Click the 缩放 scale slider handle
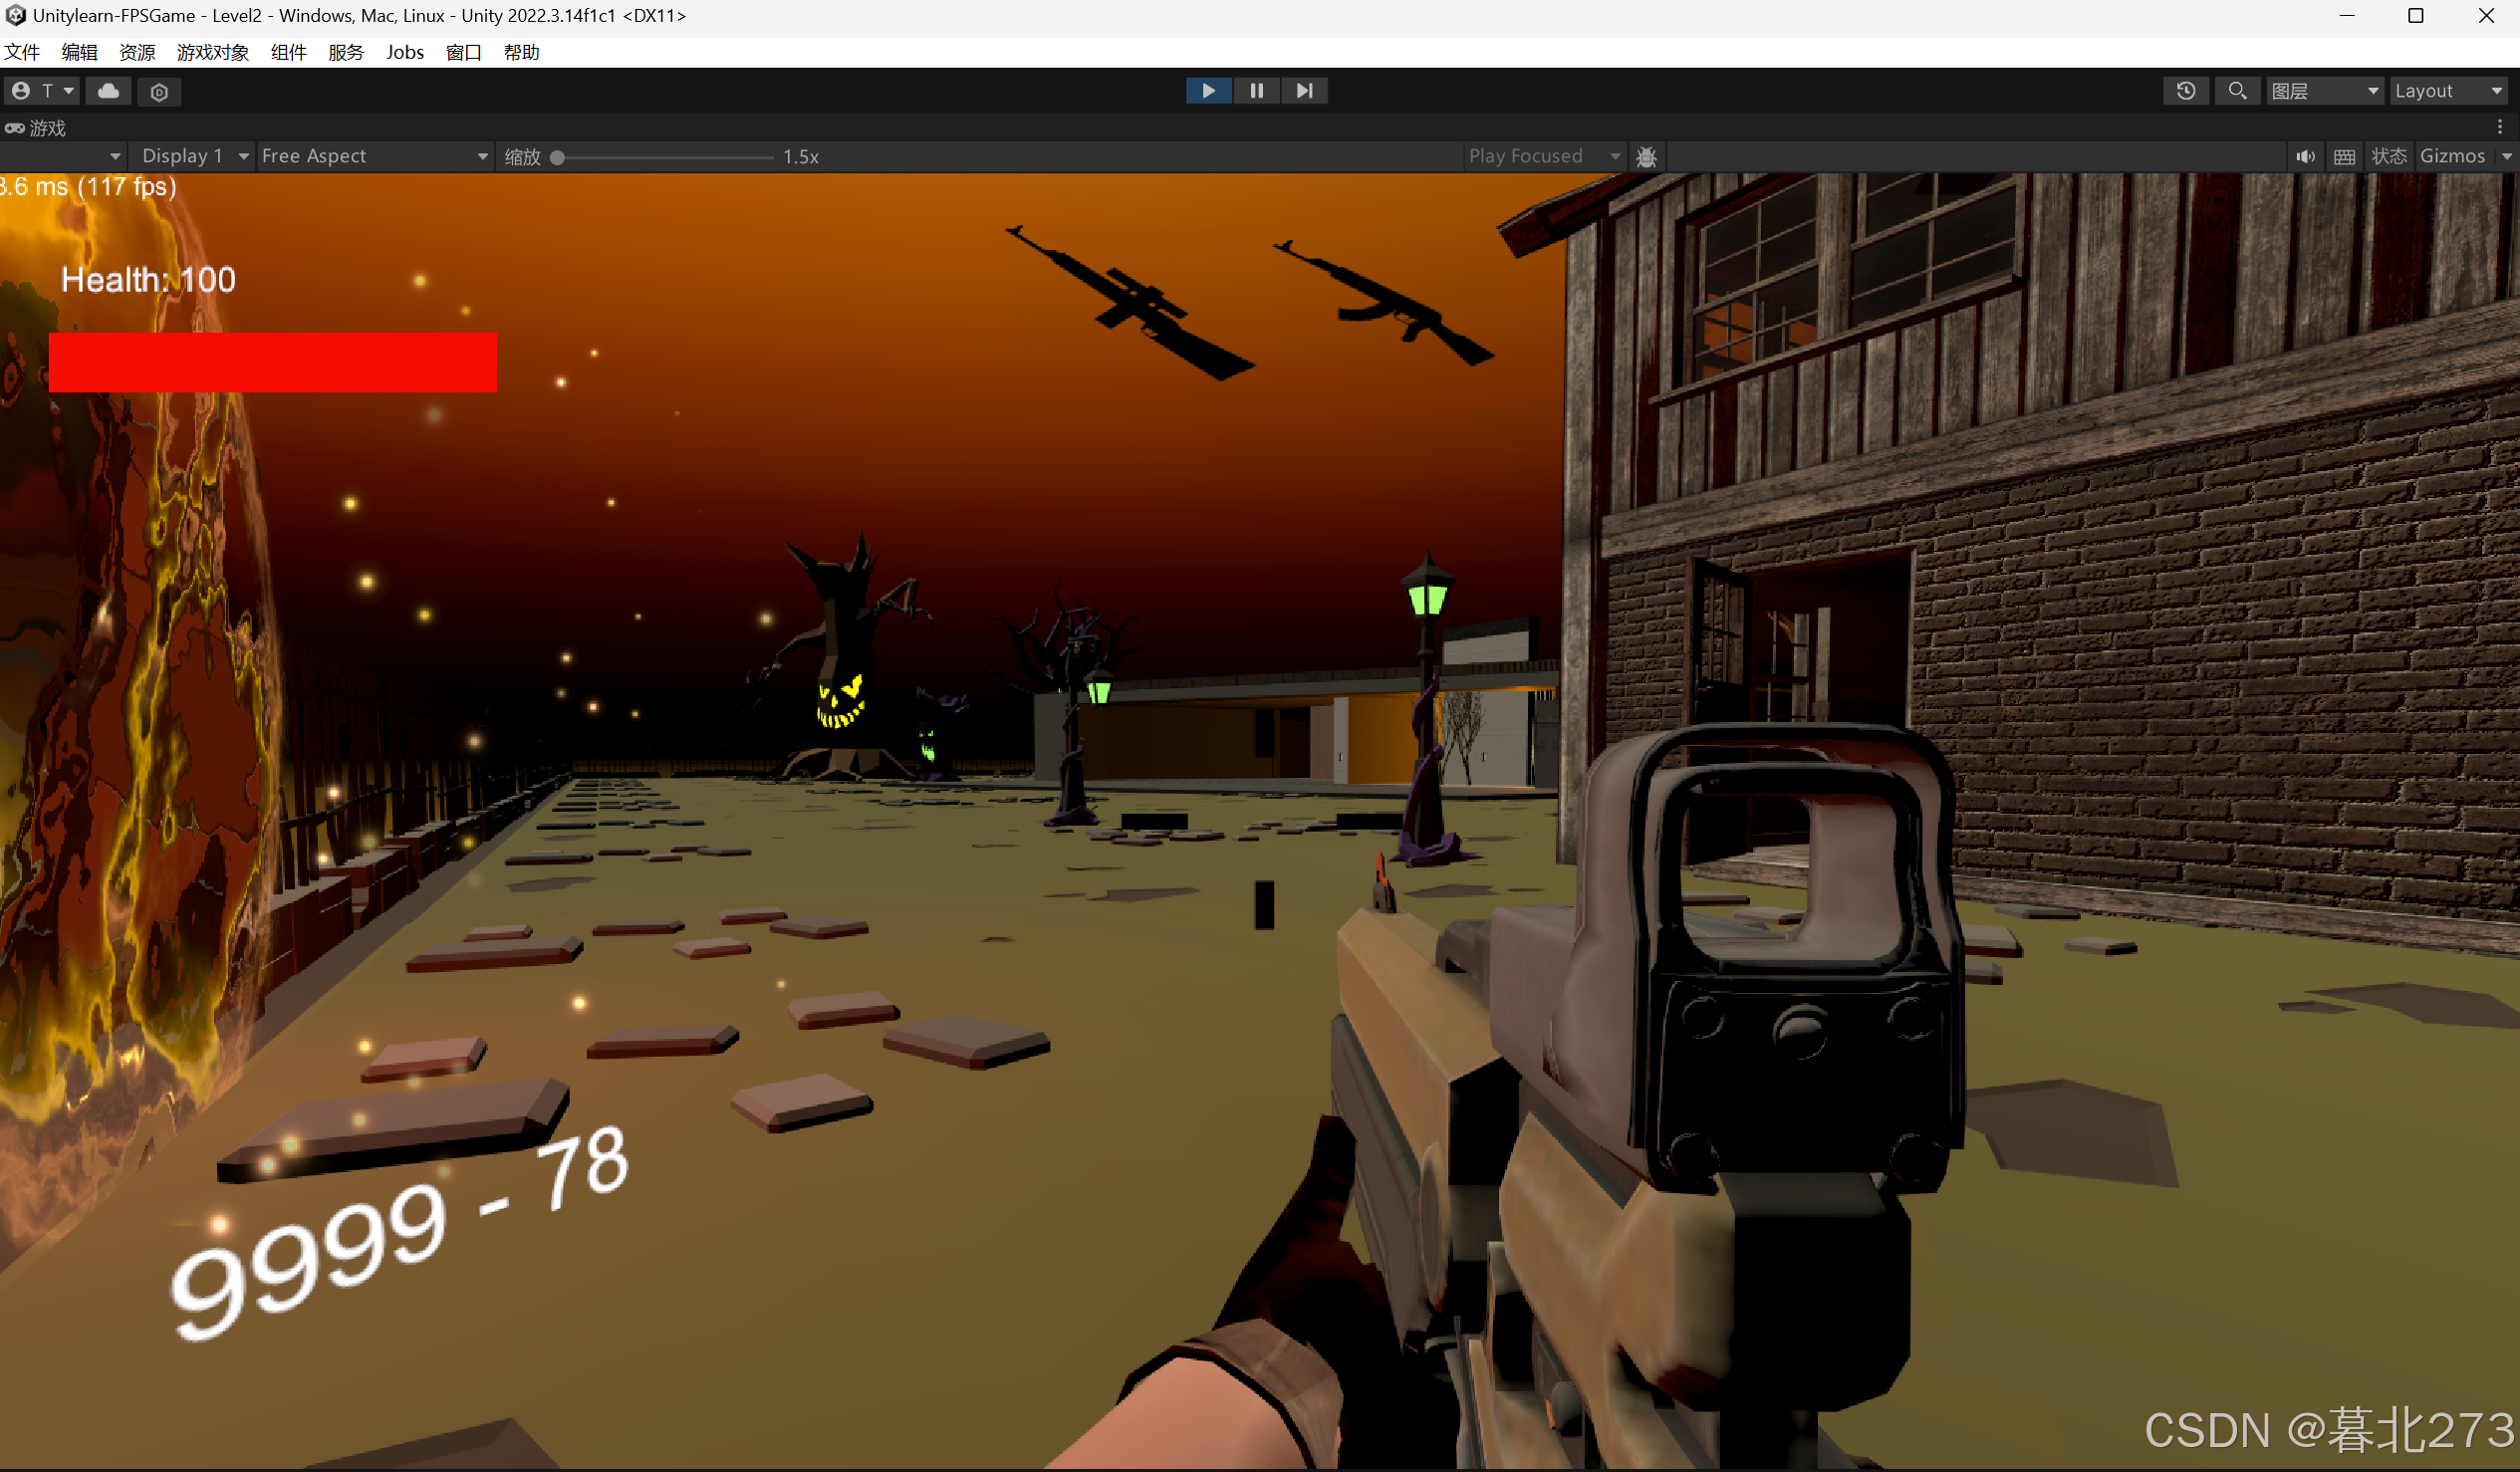The width and height of the screenshot is (2520, 1472). (x=558, y=157)
